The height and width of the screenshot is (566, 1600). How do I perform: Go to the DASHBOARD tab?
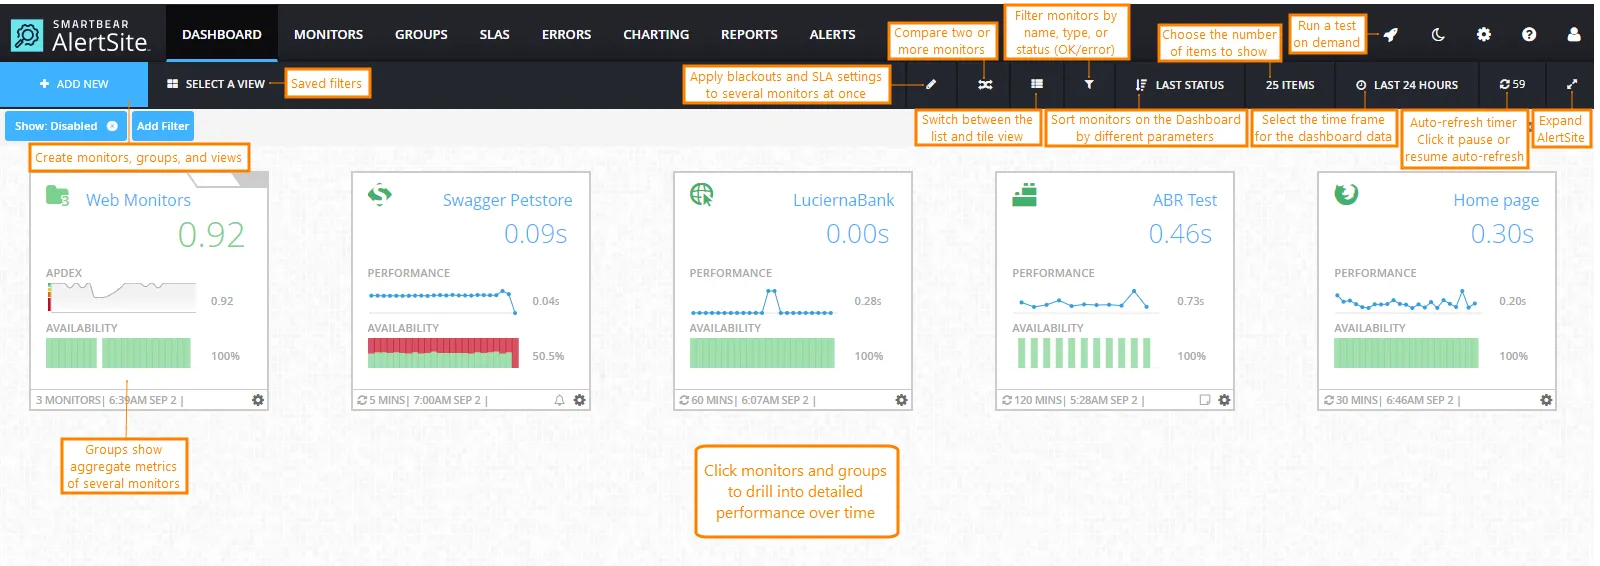tap(222, 34)
